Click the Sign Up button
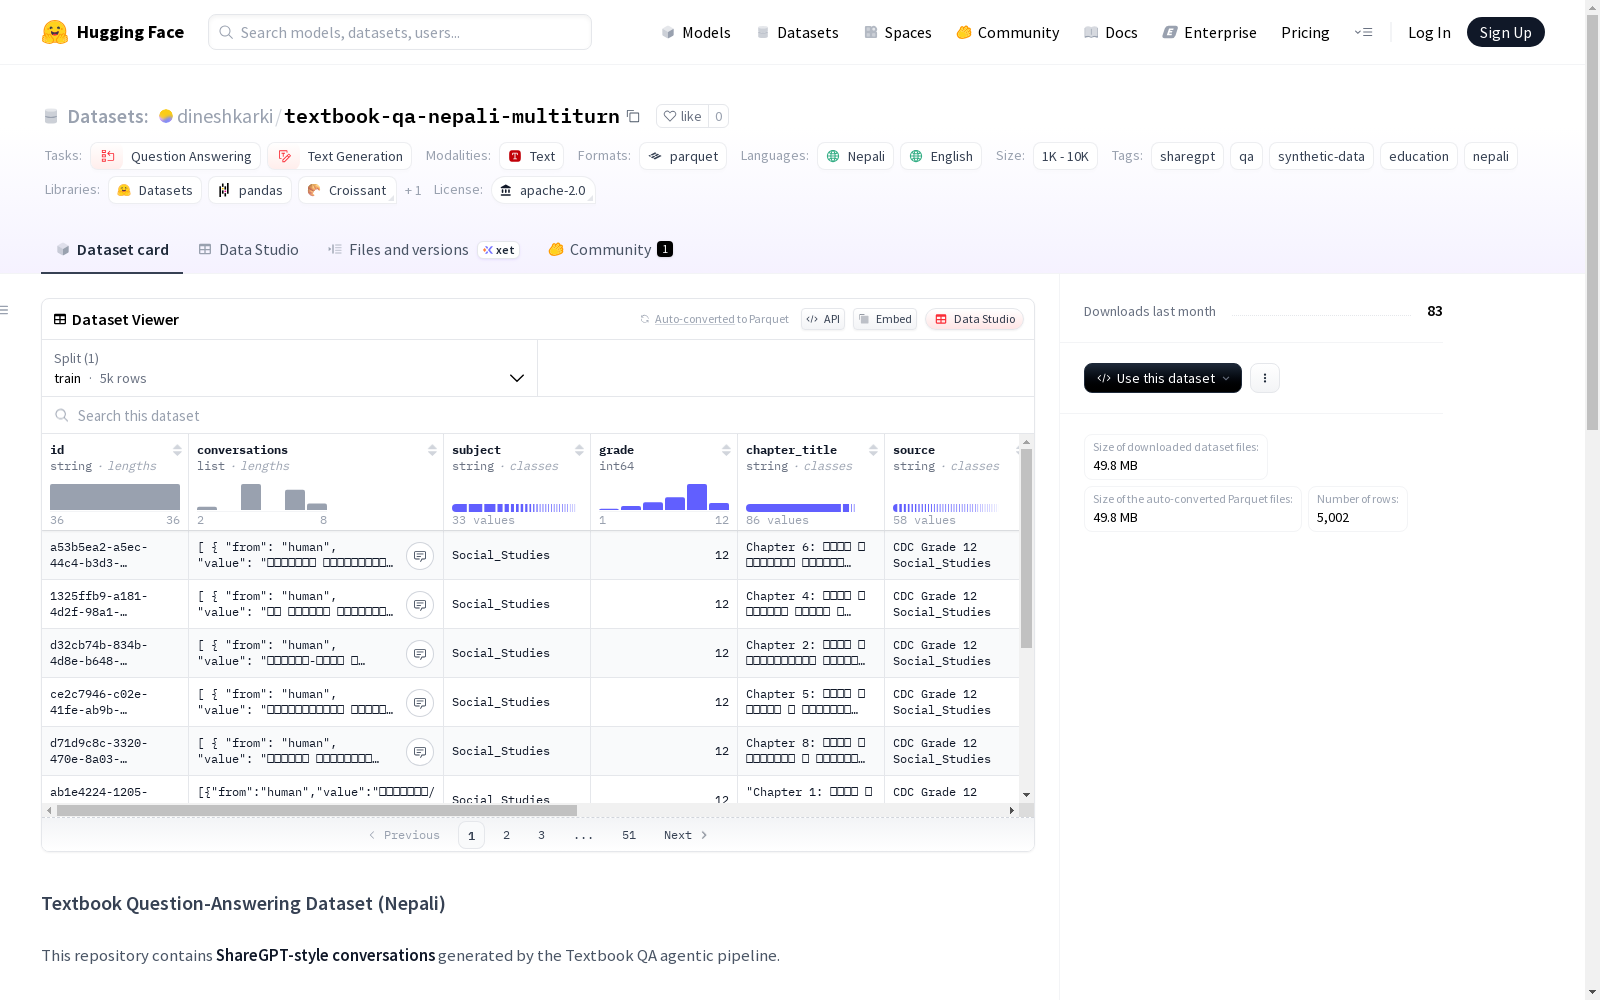1600x1000 pixels. click(x=1506, y=32)
